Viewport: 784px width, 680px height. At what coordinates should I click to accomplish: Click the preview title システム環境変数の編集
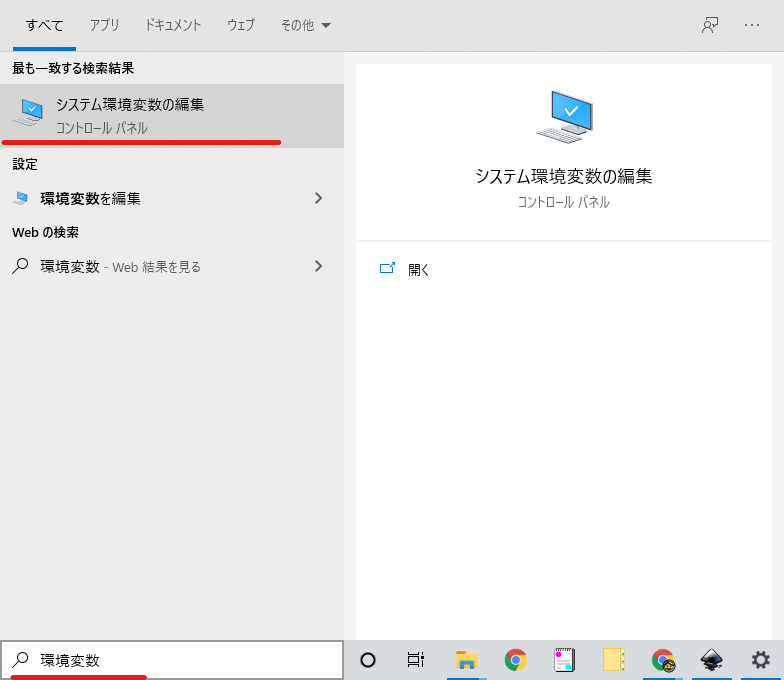click(564, 176)
